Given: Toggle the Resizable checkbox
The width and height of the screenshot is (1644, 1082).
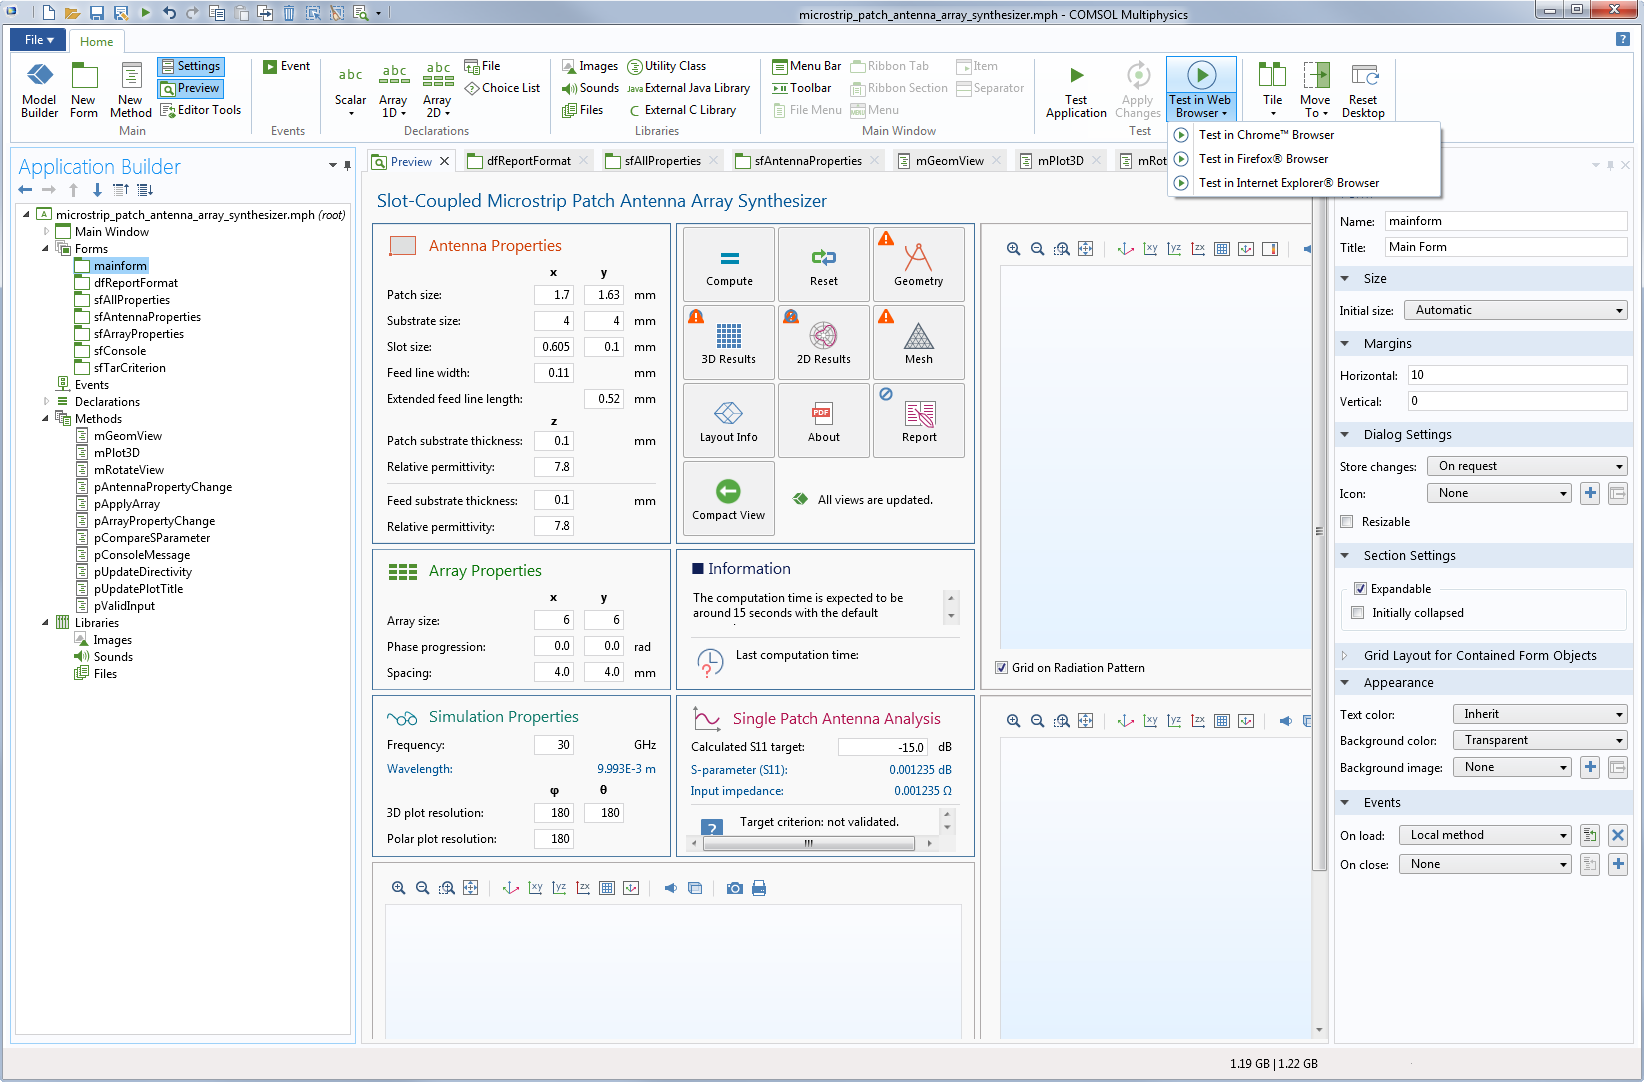Looking at the screenshot, I should tap(1347, 522).
